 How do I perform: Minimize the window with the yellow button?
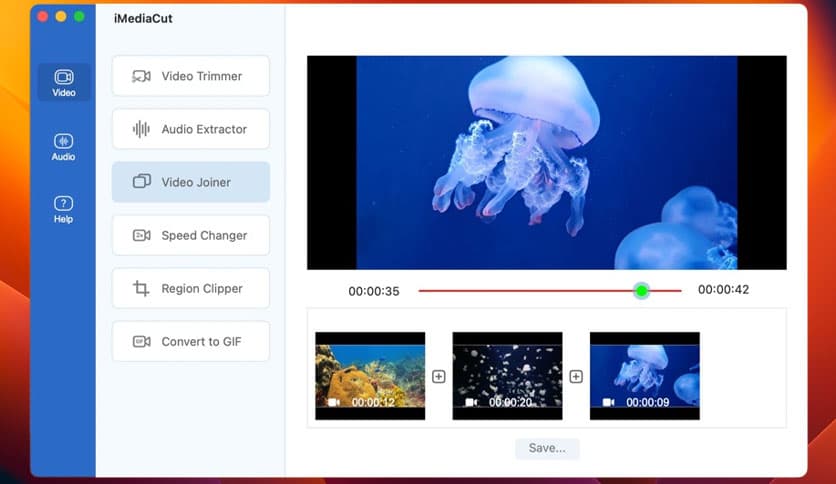61,17
